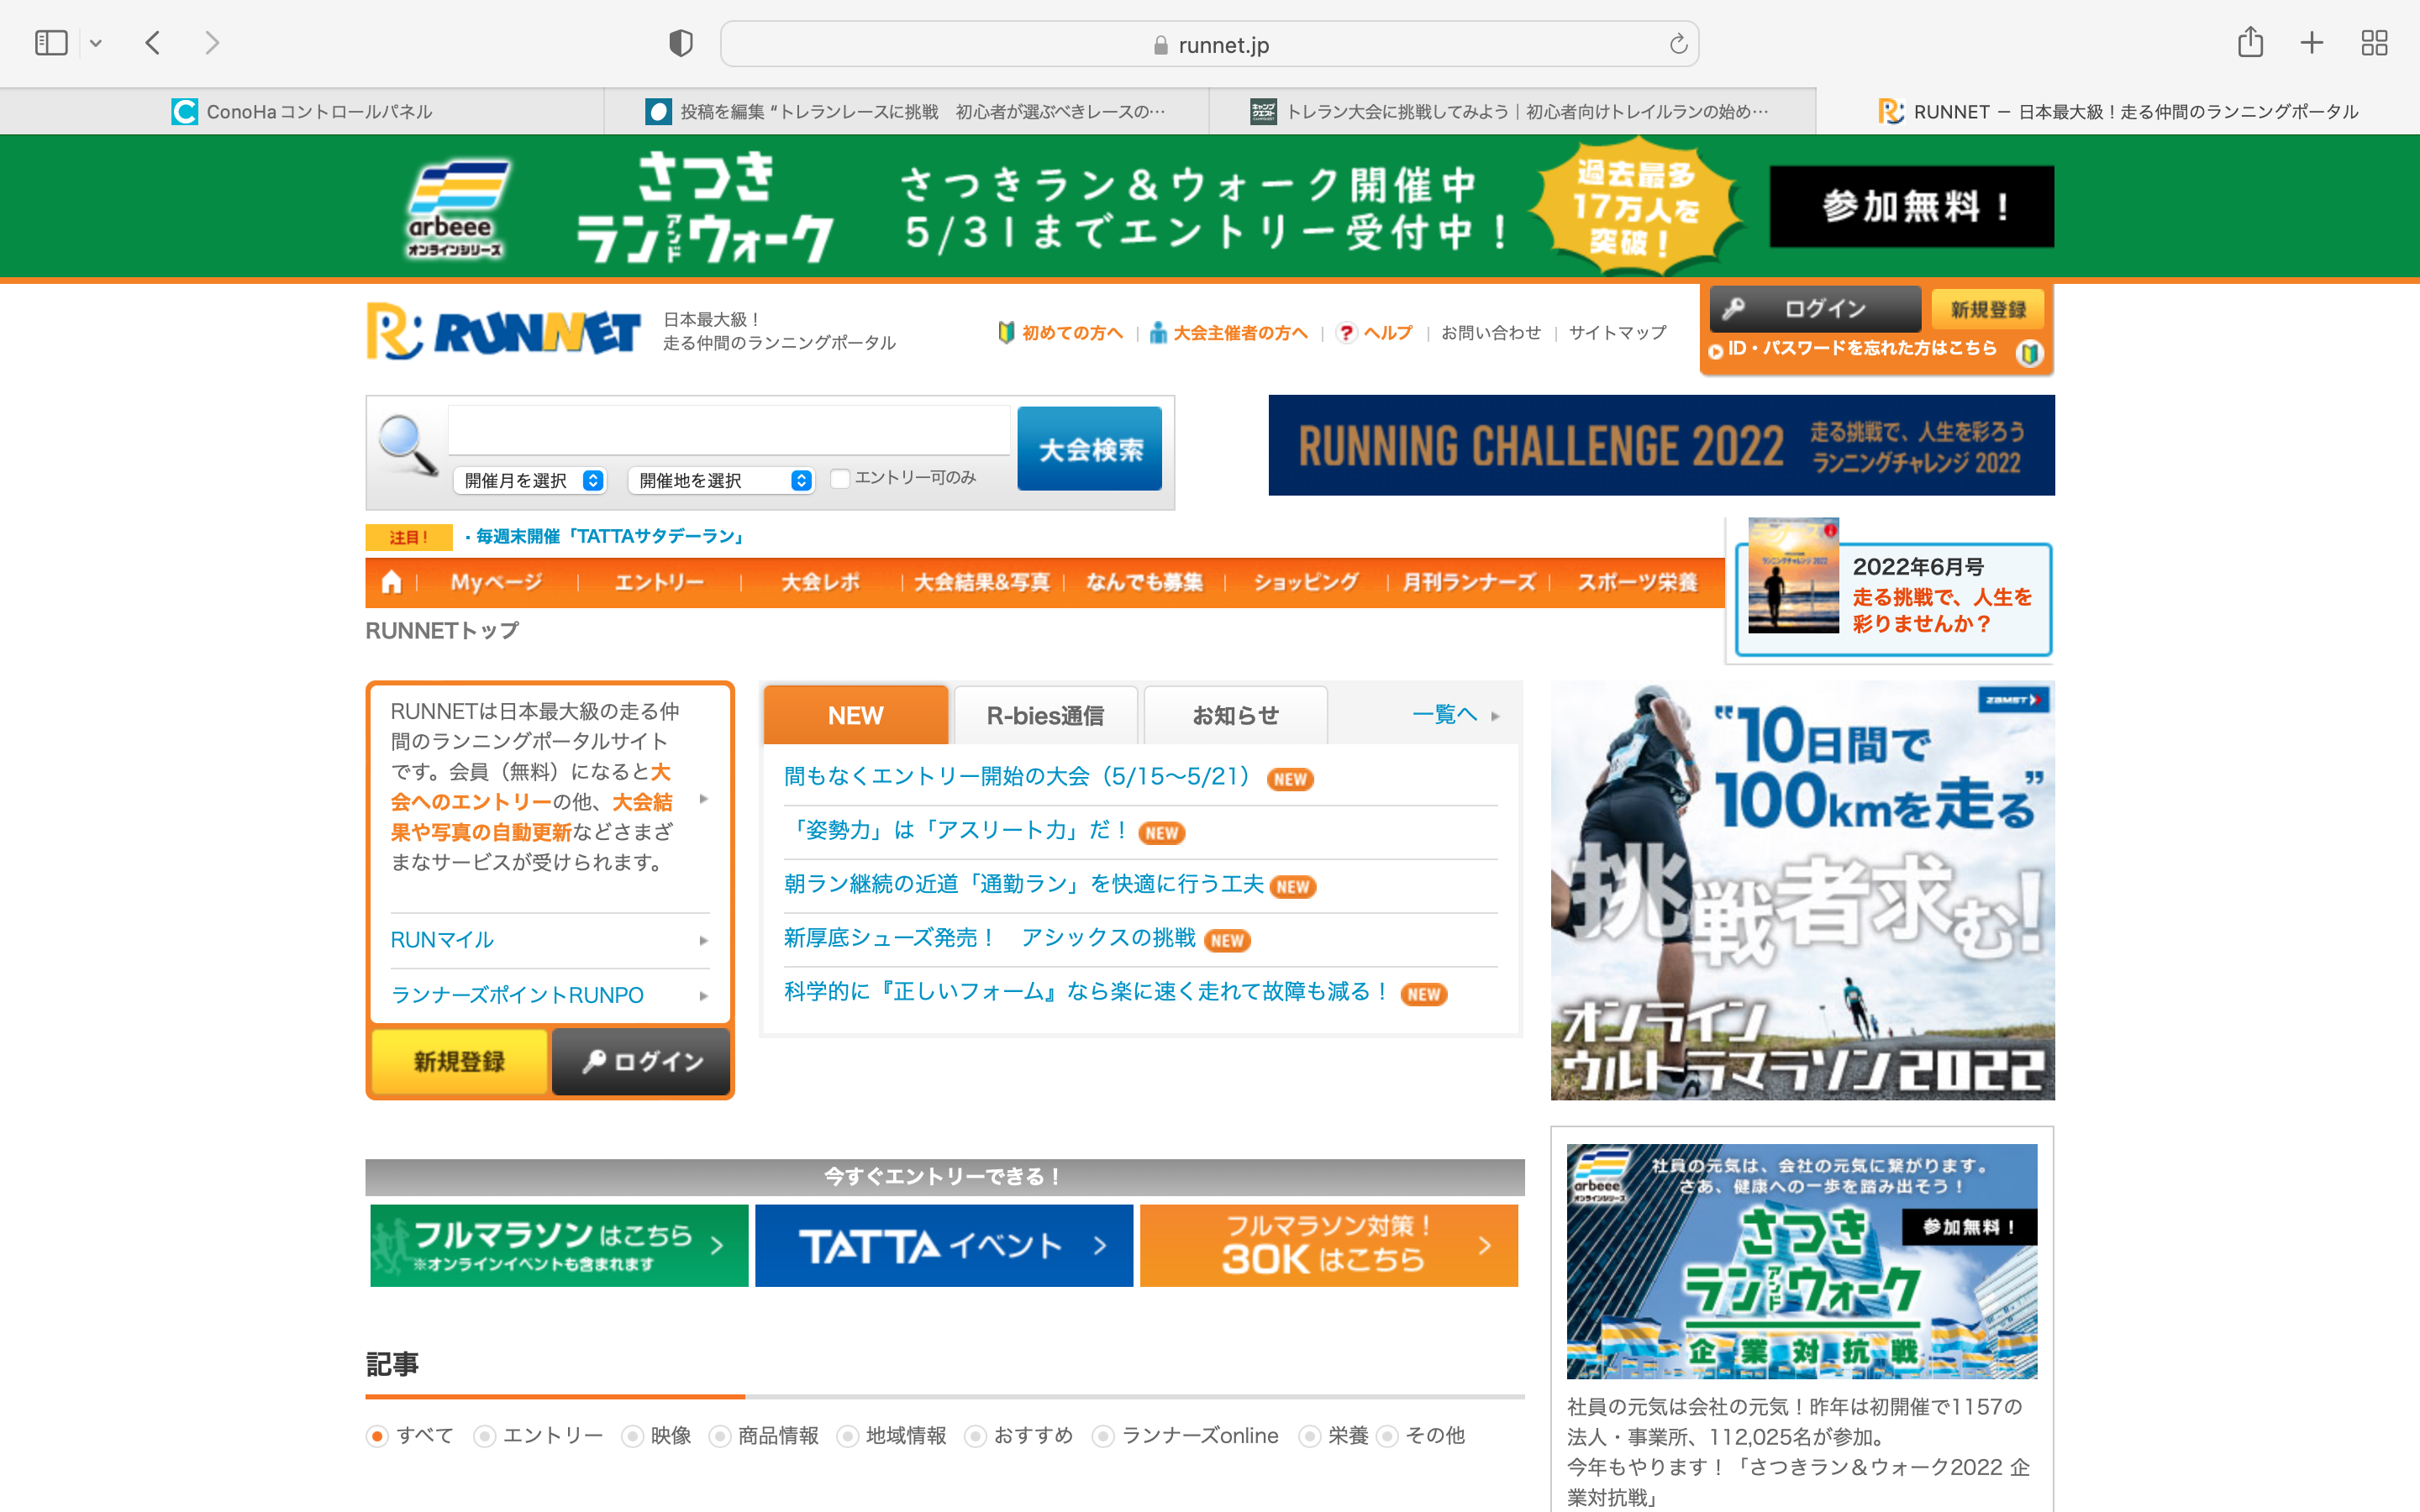Select the おすすめ radio button

point(975,1436)
